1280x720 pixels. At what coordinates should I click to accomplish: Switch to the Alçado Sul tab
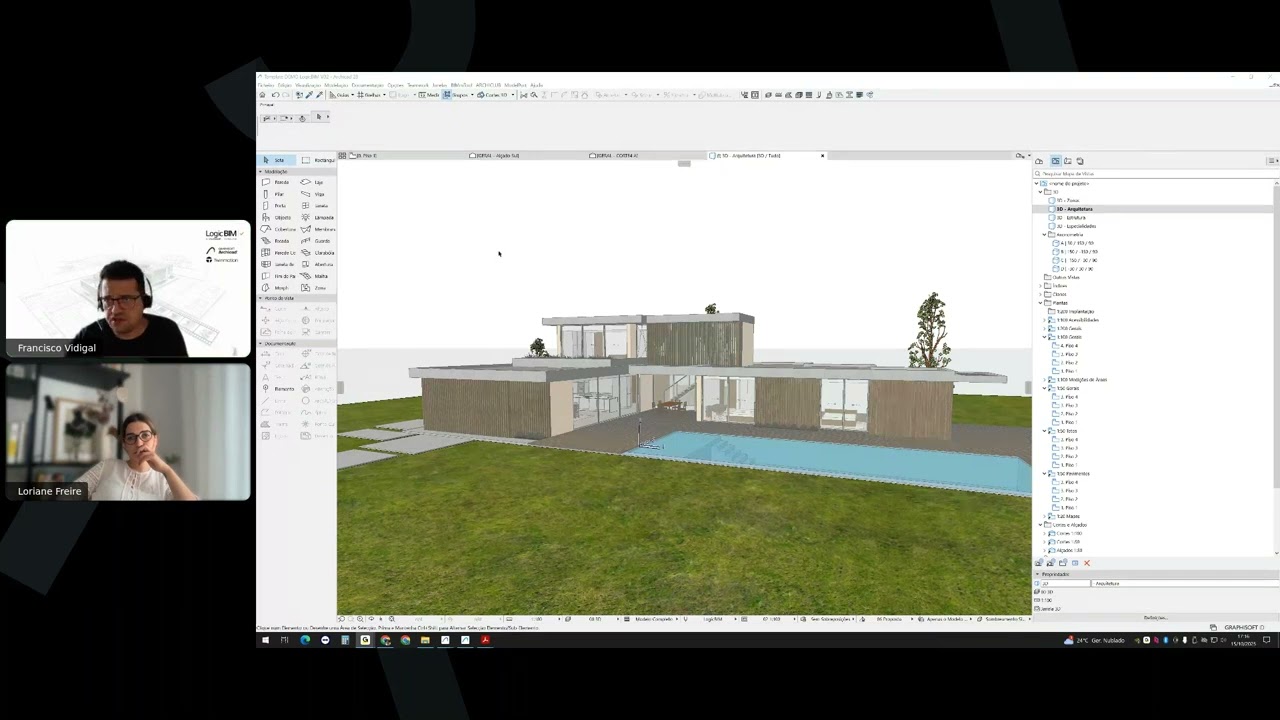(x=495, y=156)
